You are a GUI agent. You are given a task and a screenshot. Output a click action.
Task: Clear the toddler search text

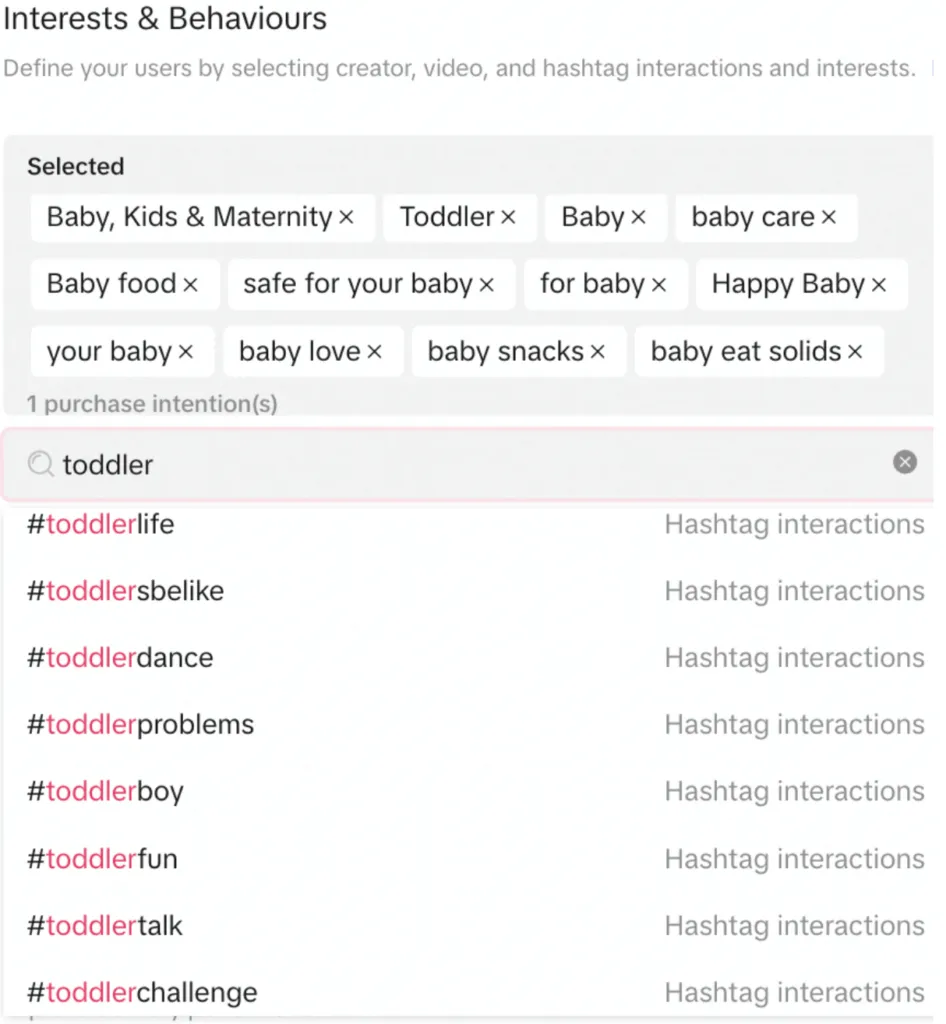(x=905, y=462)
